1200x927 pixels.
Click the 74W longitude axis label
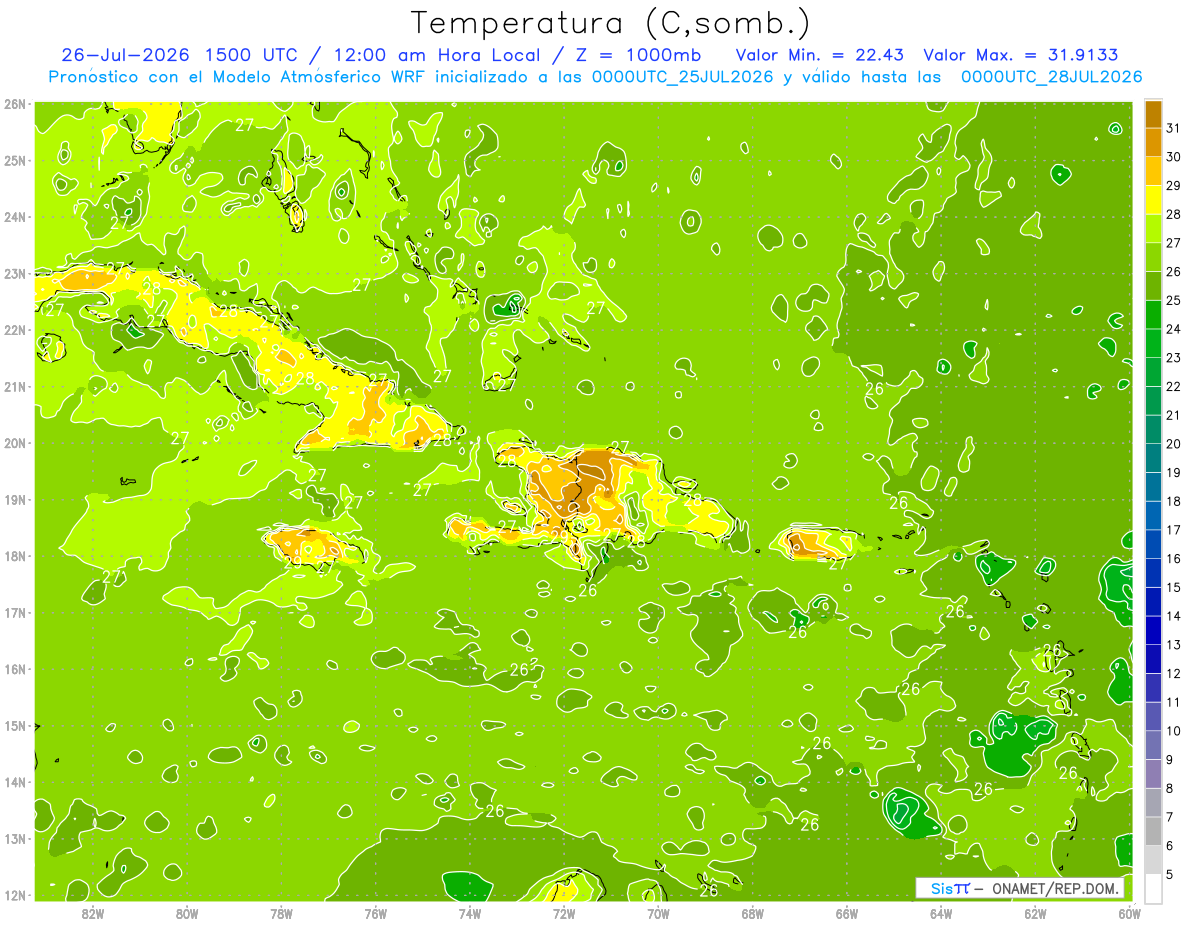tap(470, 913)
